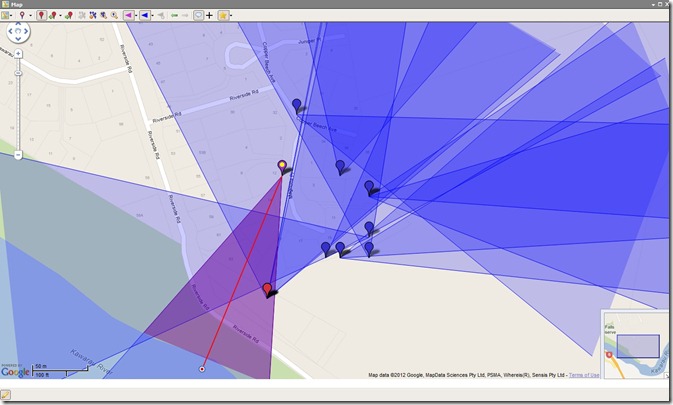The image size is (673, 405).
Task: Toggle the yellow star favorites button
Action: coord(223,15)
